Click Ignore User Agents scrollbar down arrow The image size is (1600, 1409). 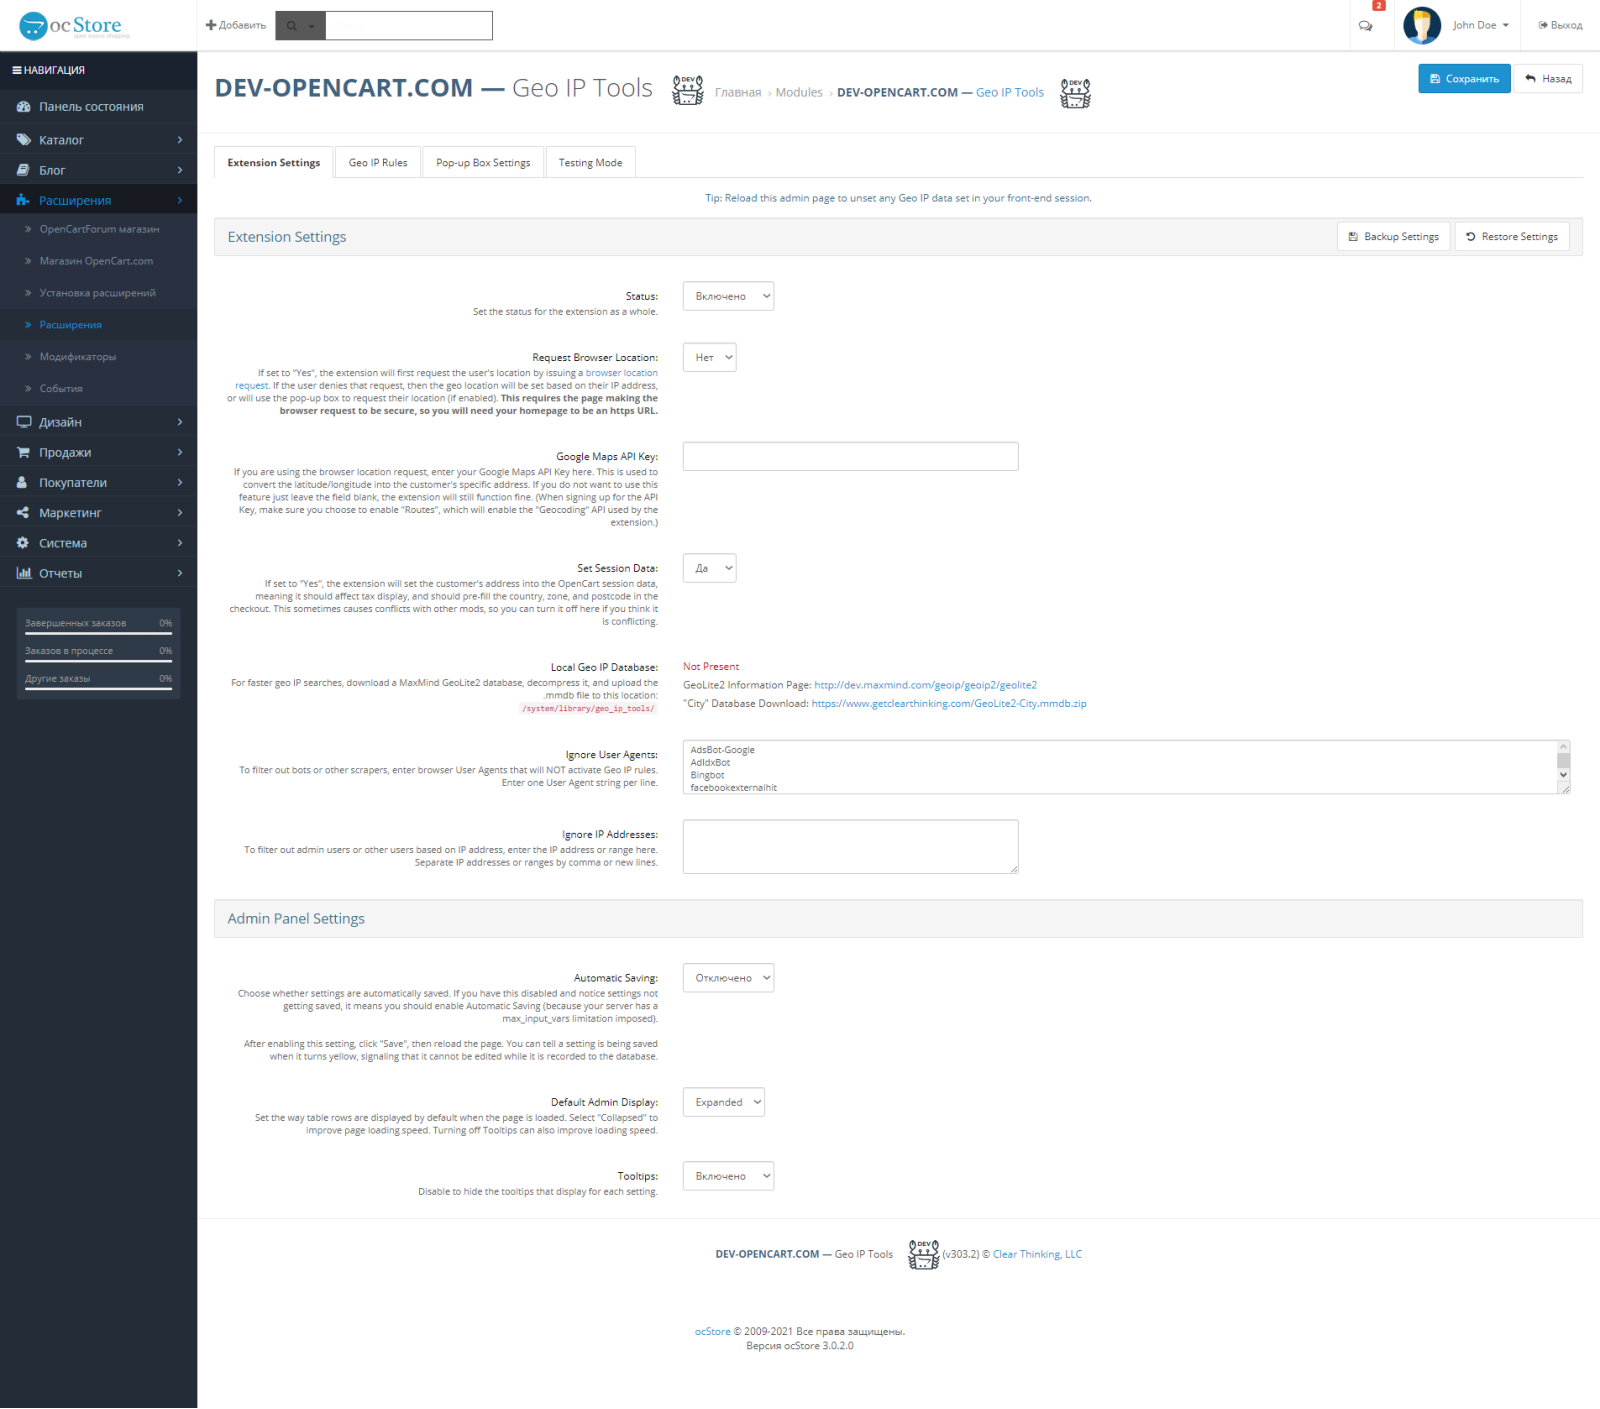(1563, 775)
